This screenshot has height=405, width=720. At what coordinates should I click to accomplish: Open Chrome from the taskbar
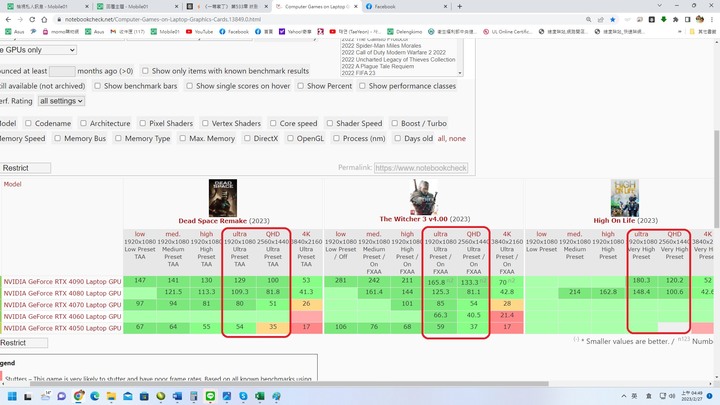point(79,396)
